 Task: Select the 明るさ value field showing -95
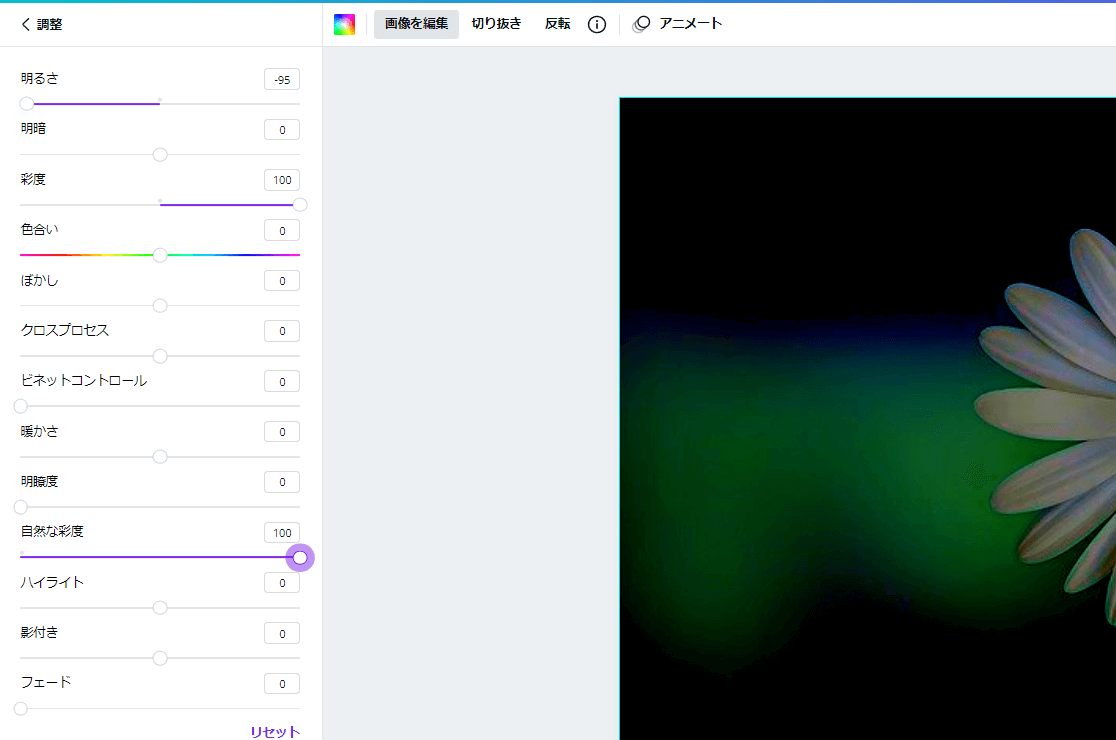coord(281,78)
